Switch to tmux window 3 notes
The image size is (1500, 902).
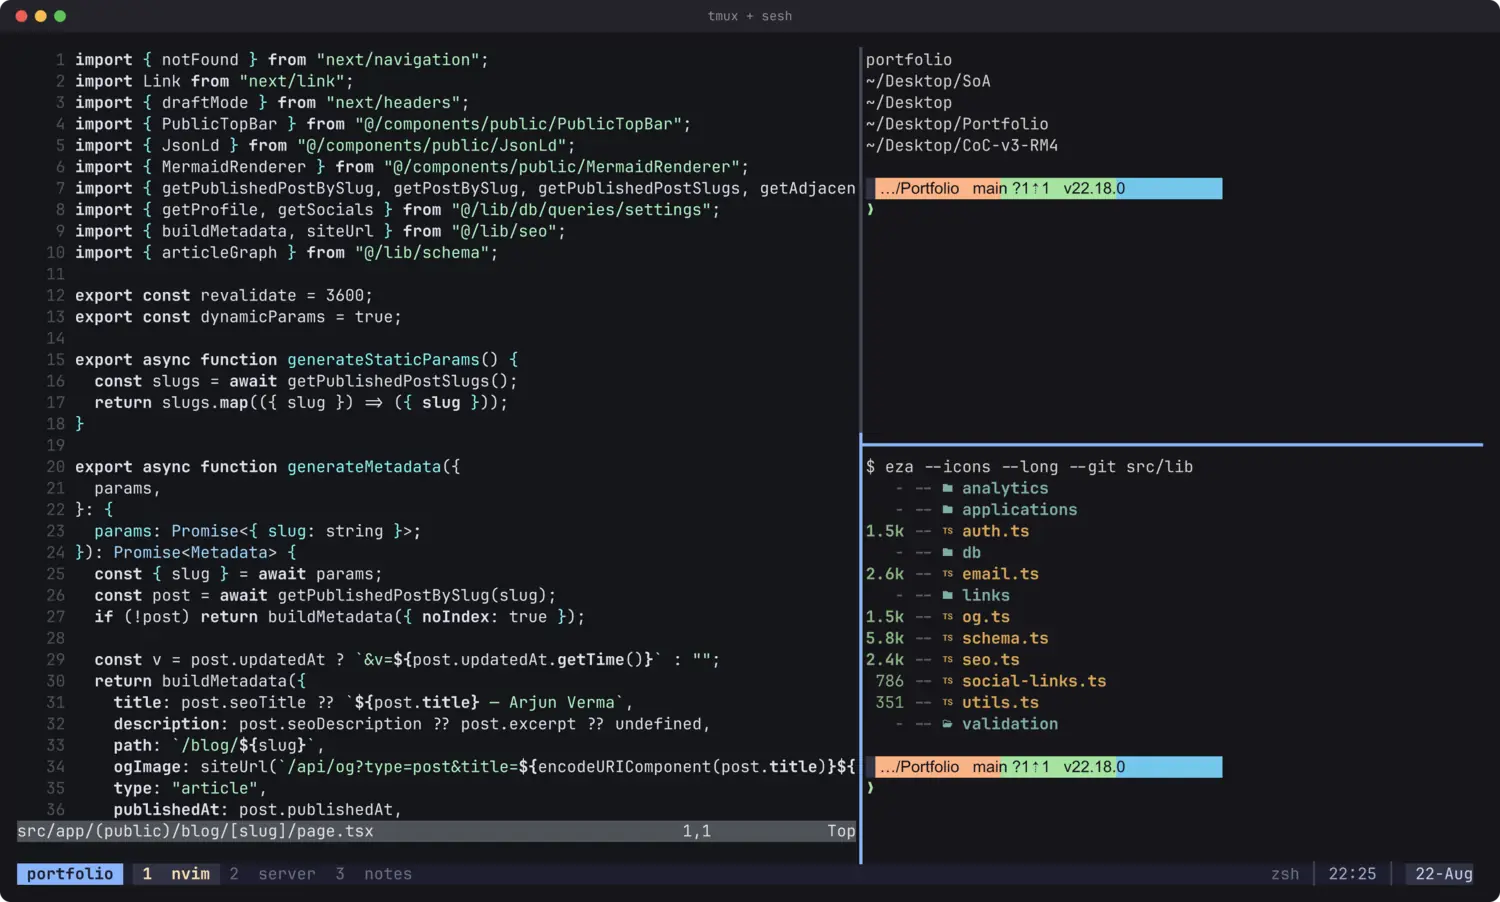click(373, 874)
